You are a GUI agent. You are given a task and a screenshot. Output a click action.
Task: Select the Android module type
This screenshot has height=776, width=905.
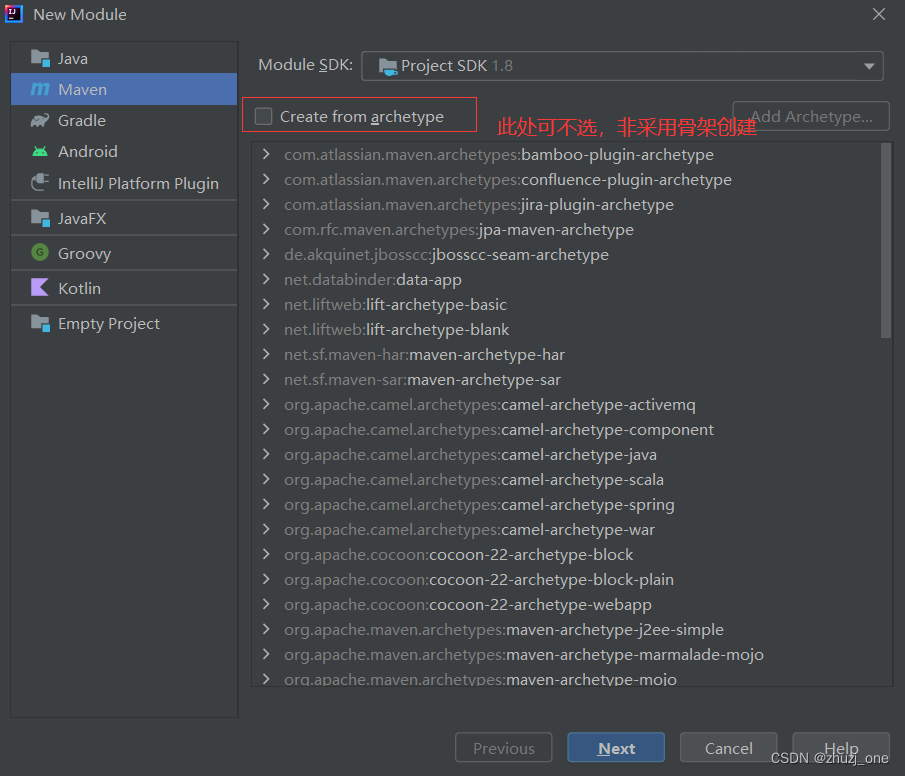tap(124, 151)
